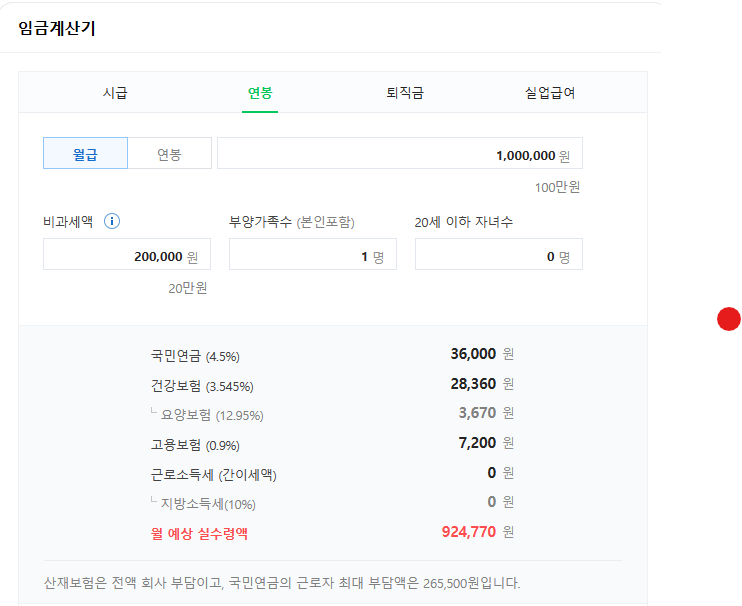
Task: Select the underlined green 연봉 tab
Action: [x=260, y=93]
